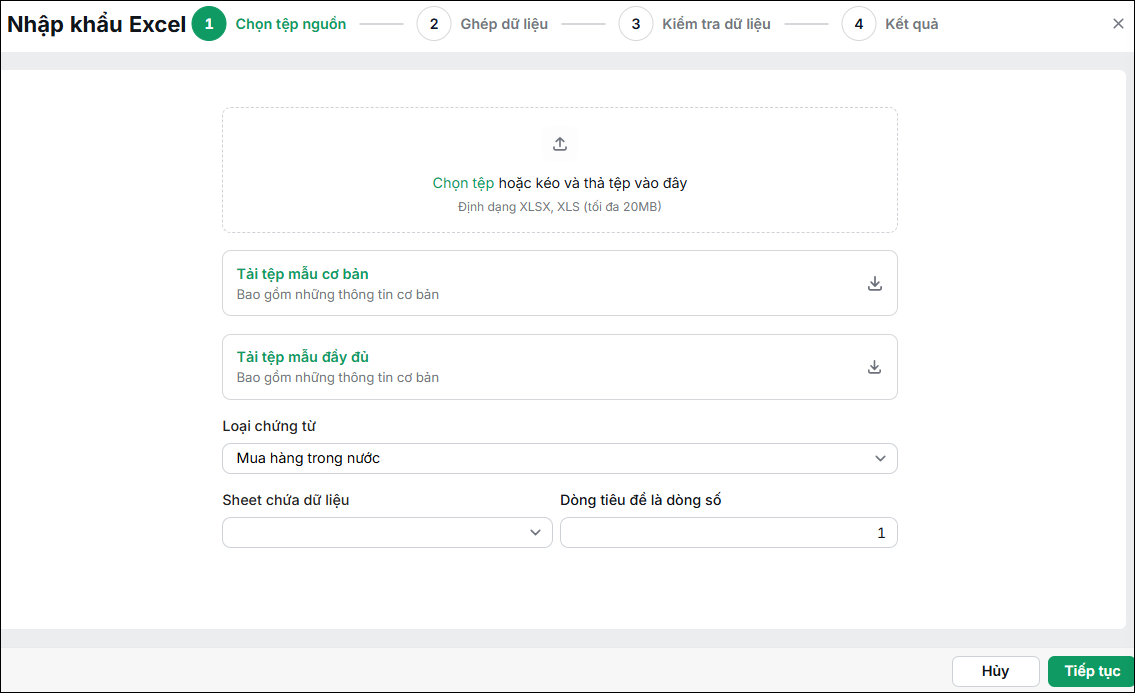Click step 2 circle number icon

[434, 24]
